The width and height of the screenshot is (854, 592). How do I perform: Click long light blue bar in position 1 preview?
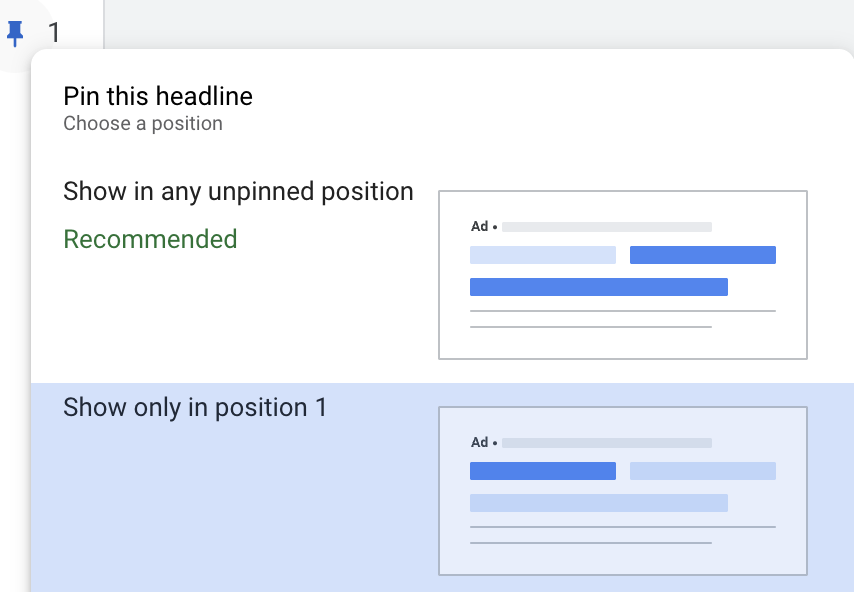[x=599, y=503]
